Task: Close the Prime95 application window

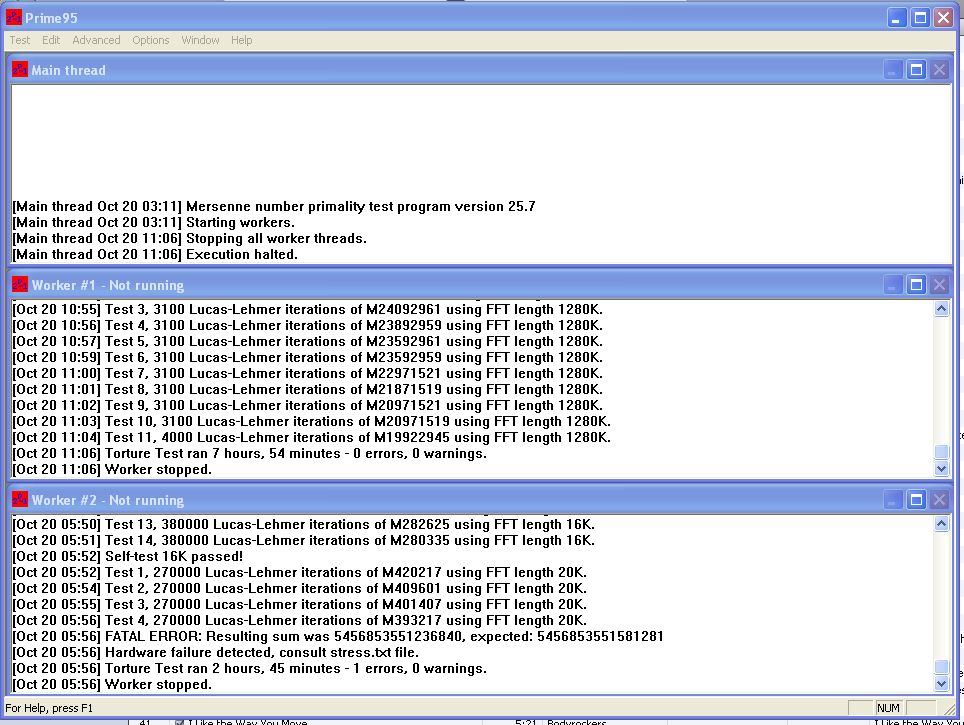Action: click(x=943, y=18)
